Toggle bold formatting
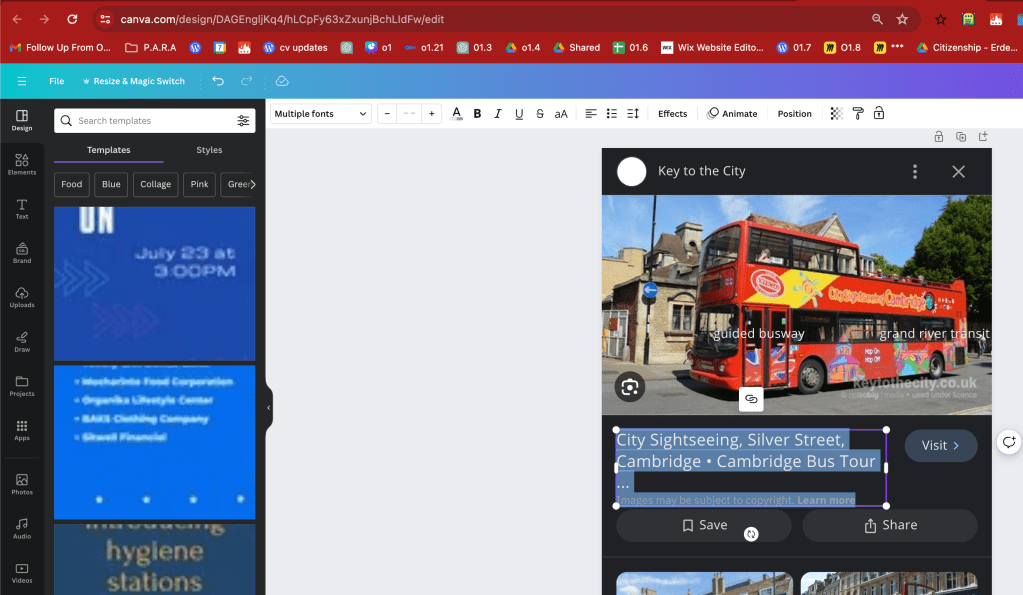This screenshot has width=1023, height=595. (477, 114)
